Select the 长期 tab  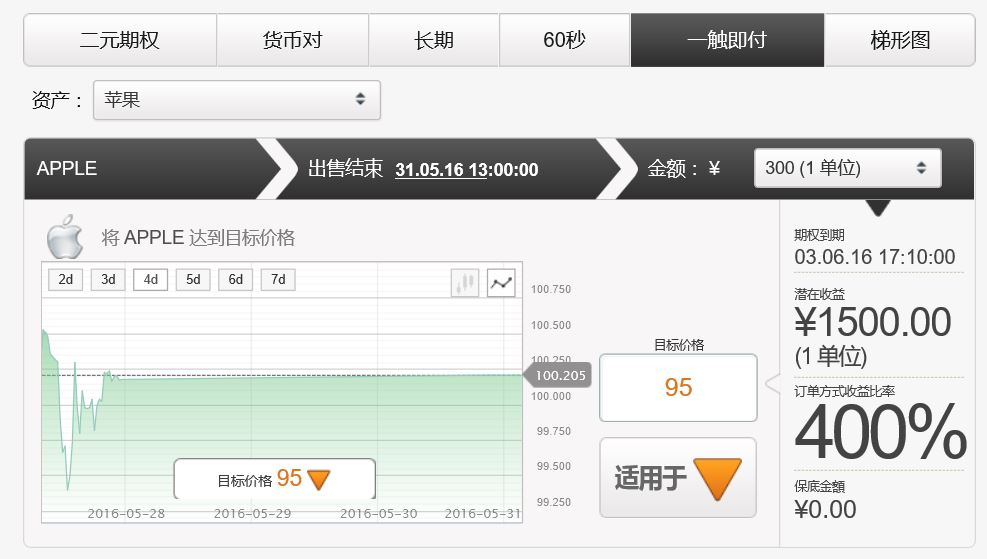[x=434, y=41]
